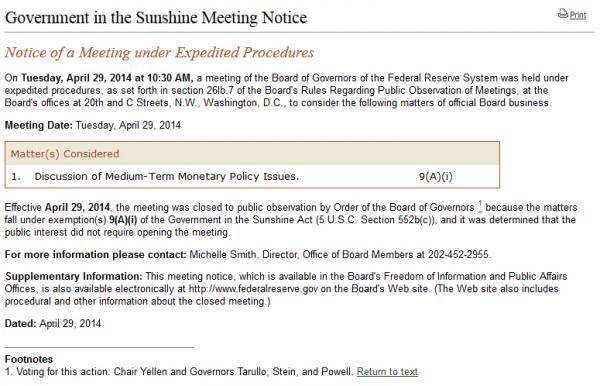The width and height of the screenshot is (600, 386).
Task: Click the Dated: April 29, 2014 line
Action: click(x=53, y=323)
